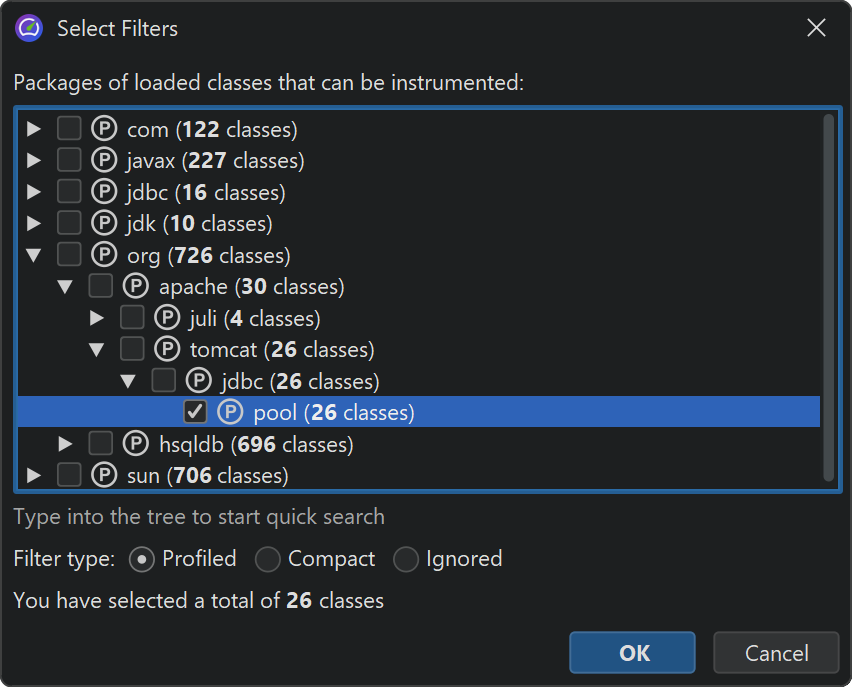Confirm selection with OK button
The width and height of the screenshot is (852, 687).
pyautogui.click(x=632, y=653)
